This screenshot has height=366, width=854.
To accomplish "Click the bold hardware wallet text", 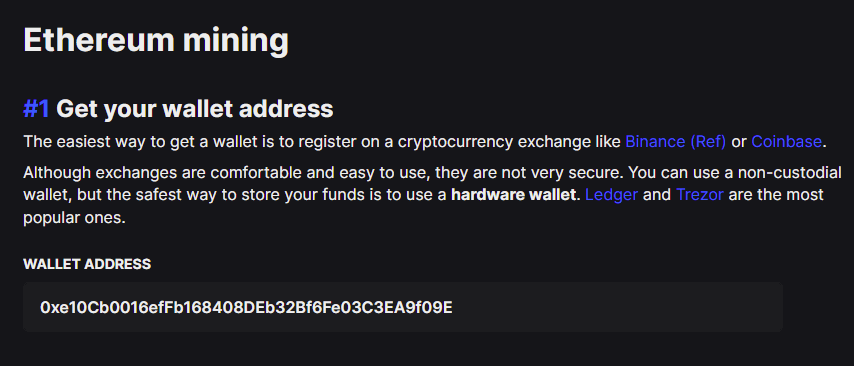I will pos(514,195).
